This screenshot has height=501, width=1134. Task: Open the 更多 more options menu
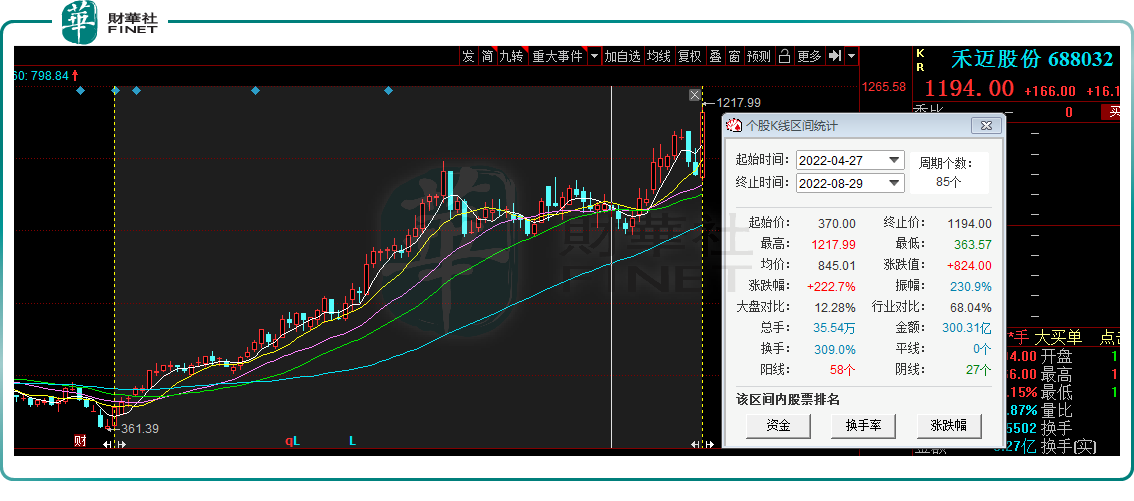(809, 56)
